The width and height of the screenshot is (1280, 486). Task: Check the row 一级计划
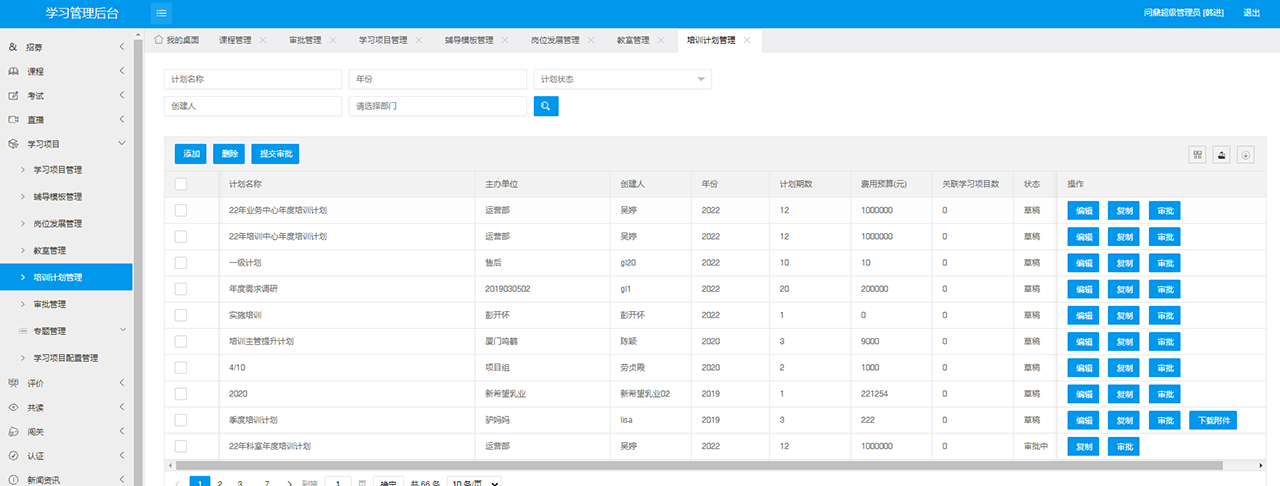[x=181, y=262]
